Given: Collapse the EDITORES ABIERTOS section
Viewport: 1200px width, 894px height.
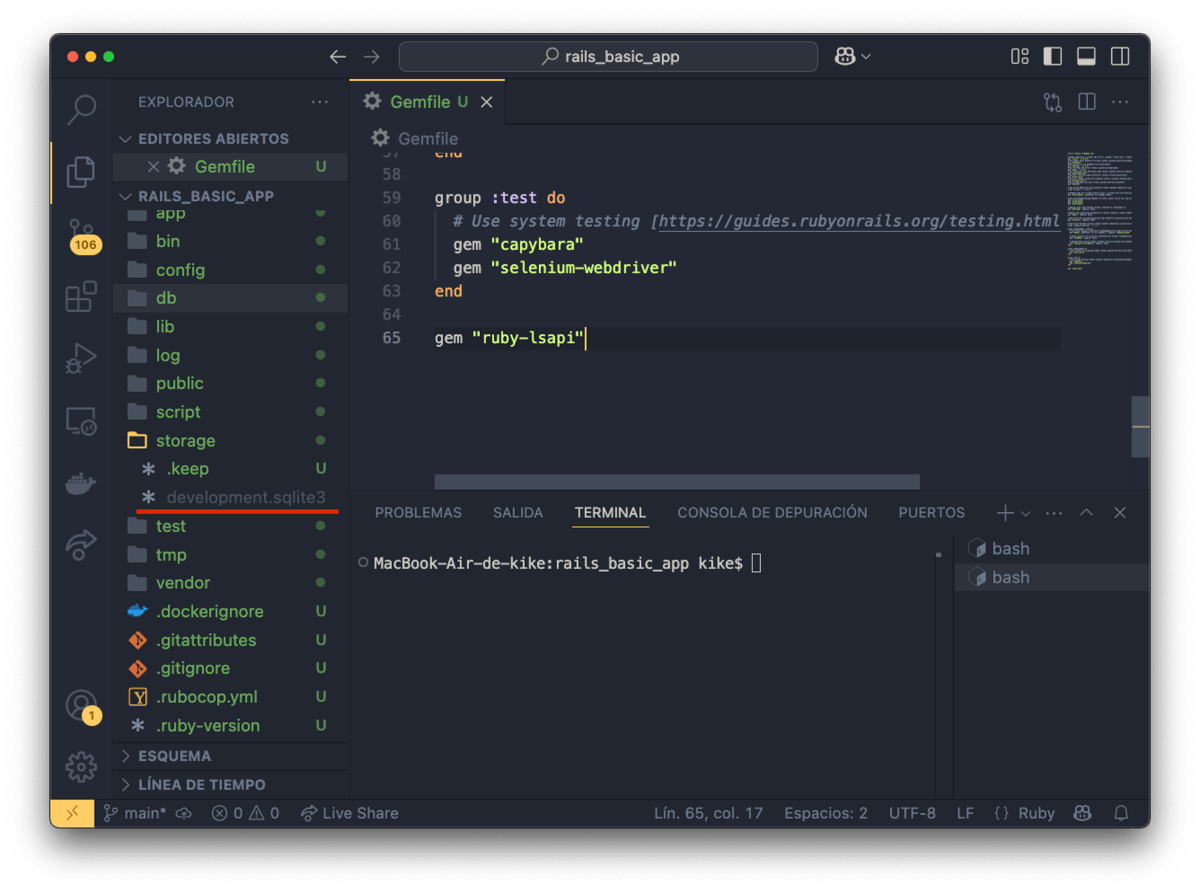Looking at the screenshot, I should point(213,139).
